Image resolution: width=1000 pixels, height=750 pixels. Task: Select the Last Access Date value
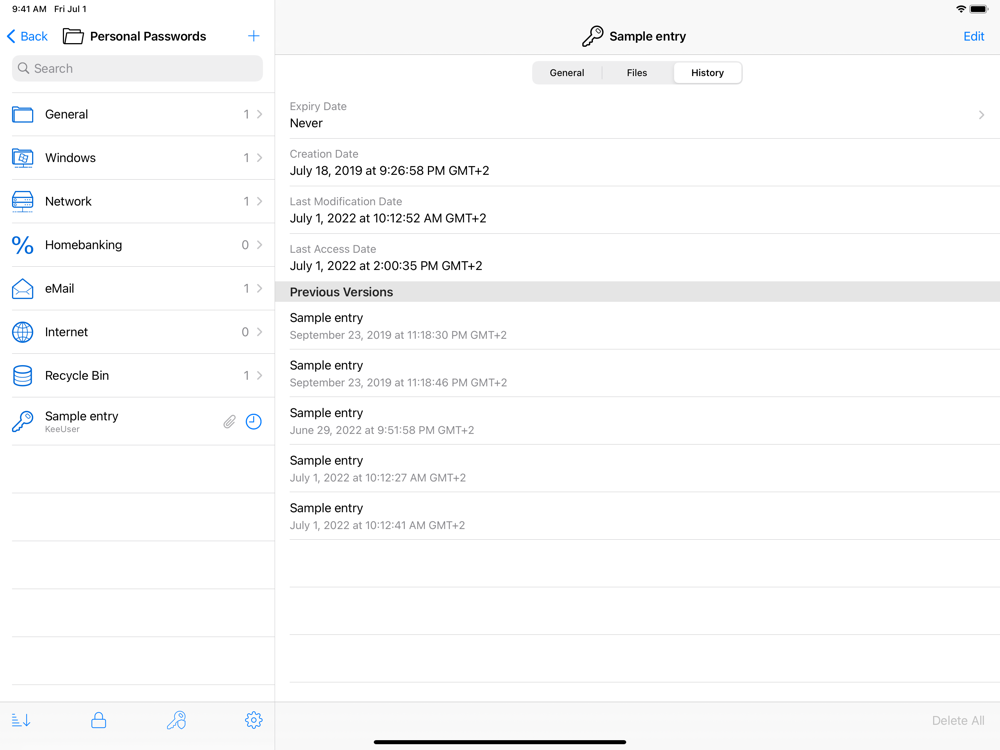[386, 266]
